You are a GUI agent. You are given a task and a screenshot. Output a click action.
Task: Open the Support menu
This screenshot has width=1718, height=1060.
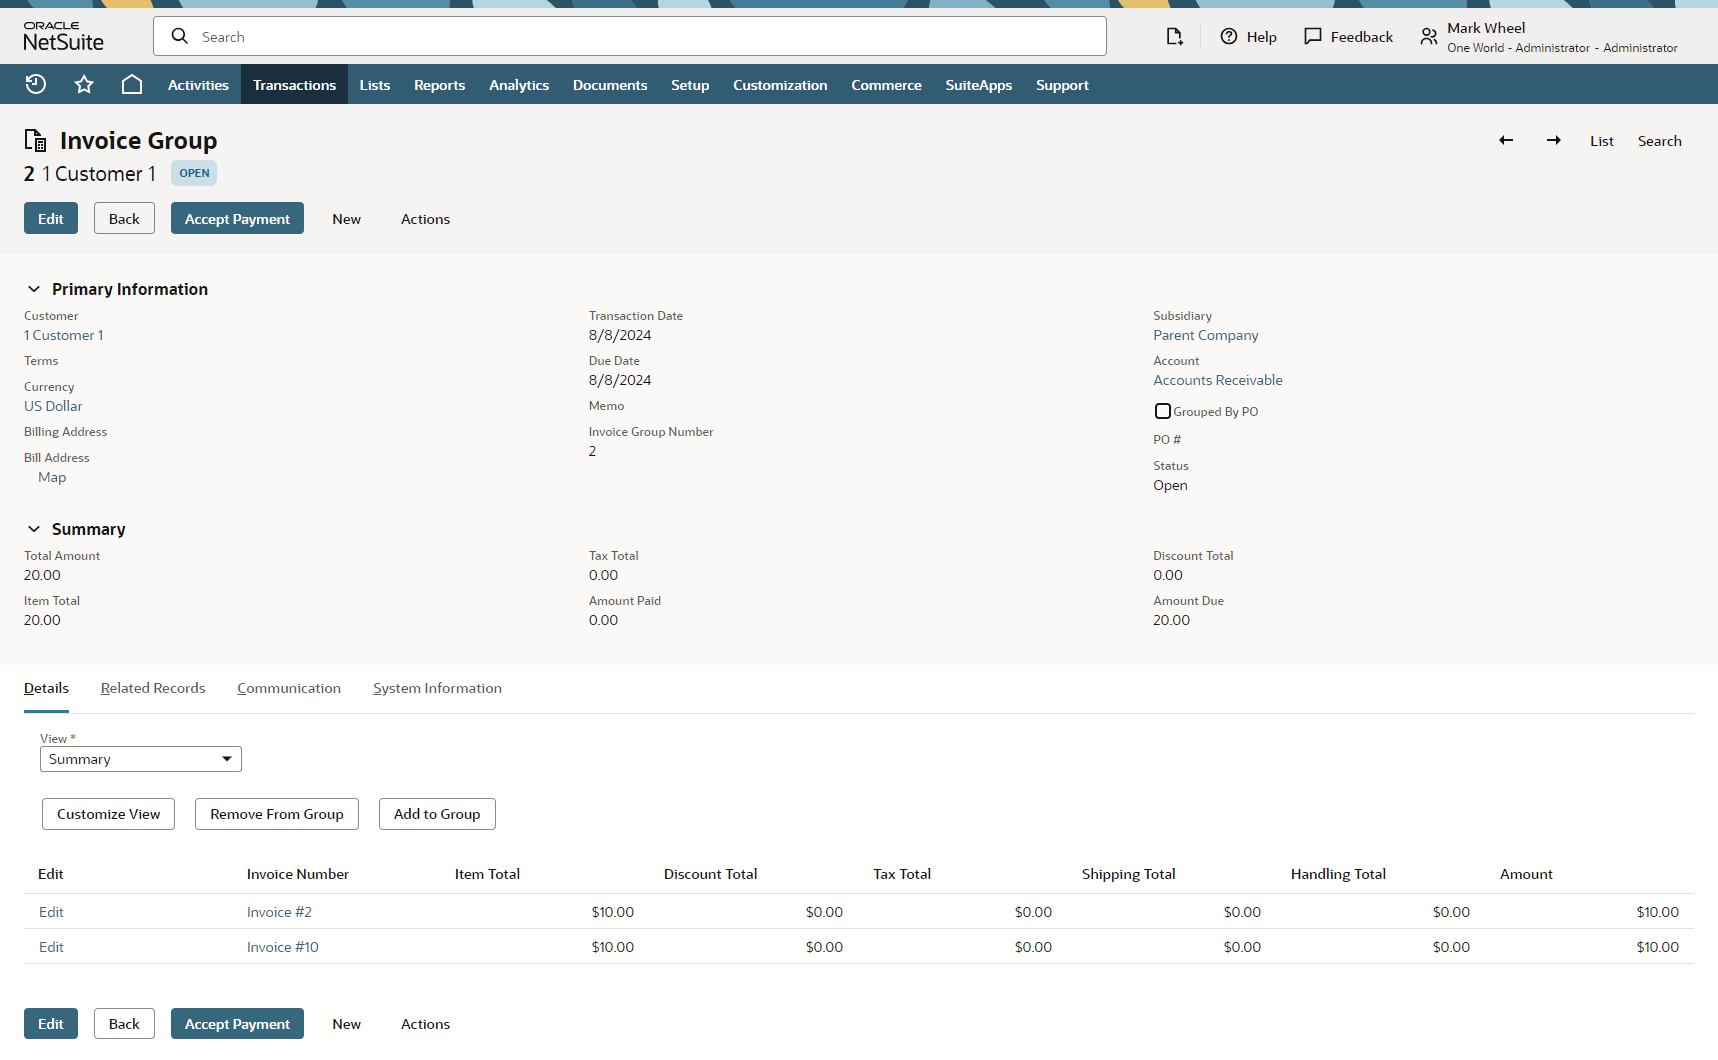[x=1062, y=85]
